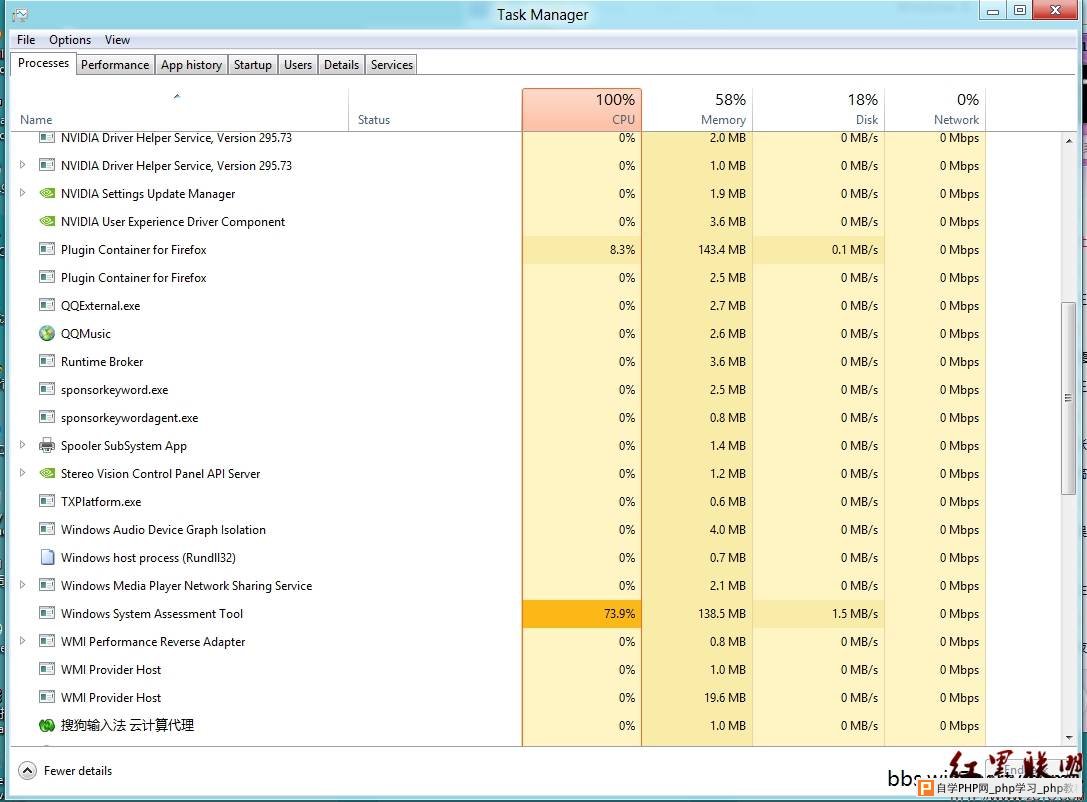The image size is (1087, 802).
Task: Click the QQMusic process icon
Action: pos(46,334)
